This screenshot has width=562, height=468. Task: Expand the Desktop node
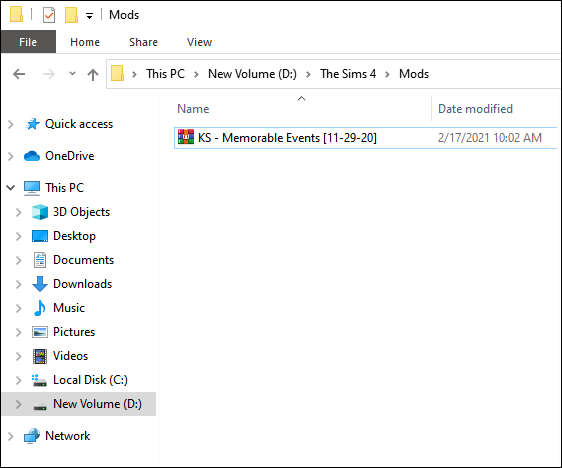pos(19,237)
